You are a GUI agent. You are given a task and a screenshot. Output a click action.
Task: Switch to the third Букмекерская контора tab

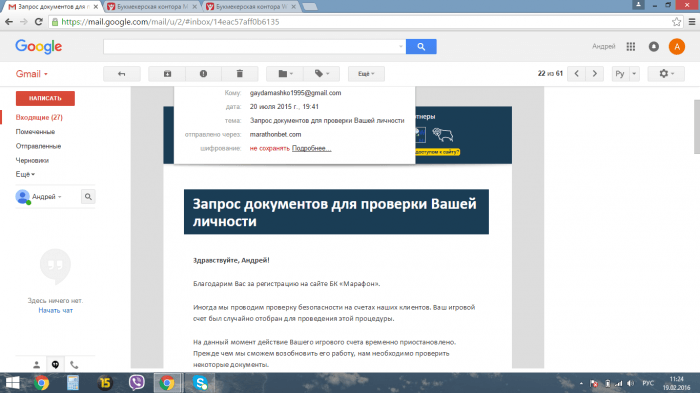click(251, 7)
